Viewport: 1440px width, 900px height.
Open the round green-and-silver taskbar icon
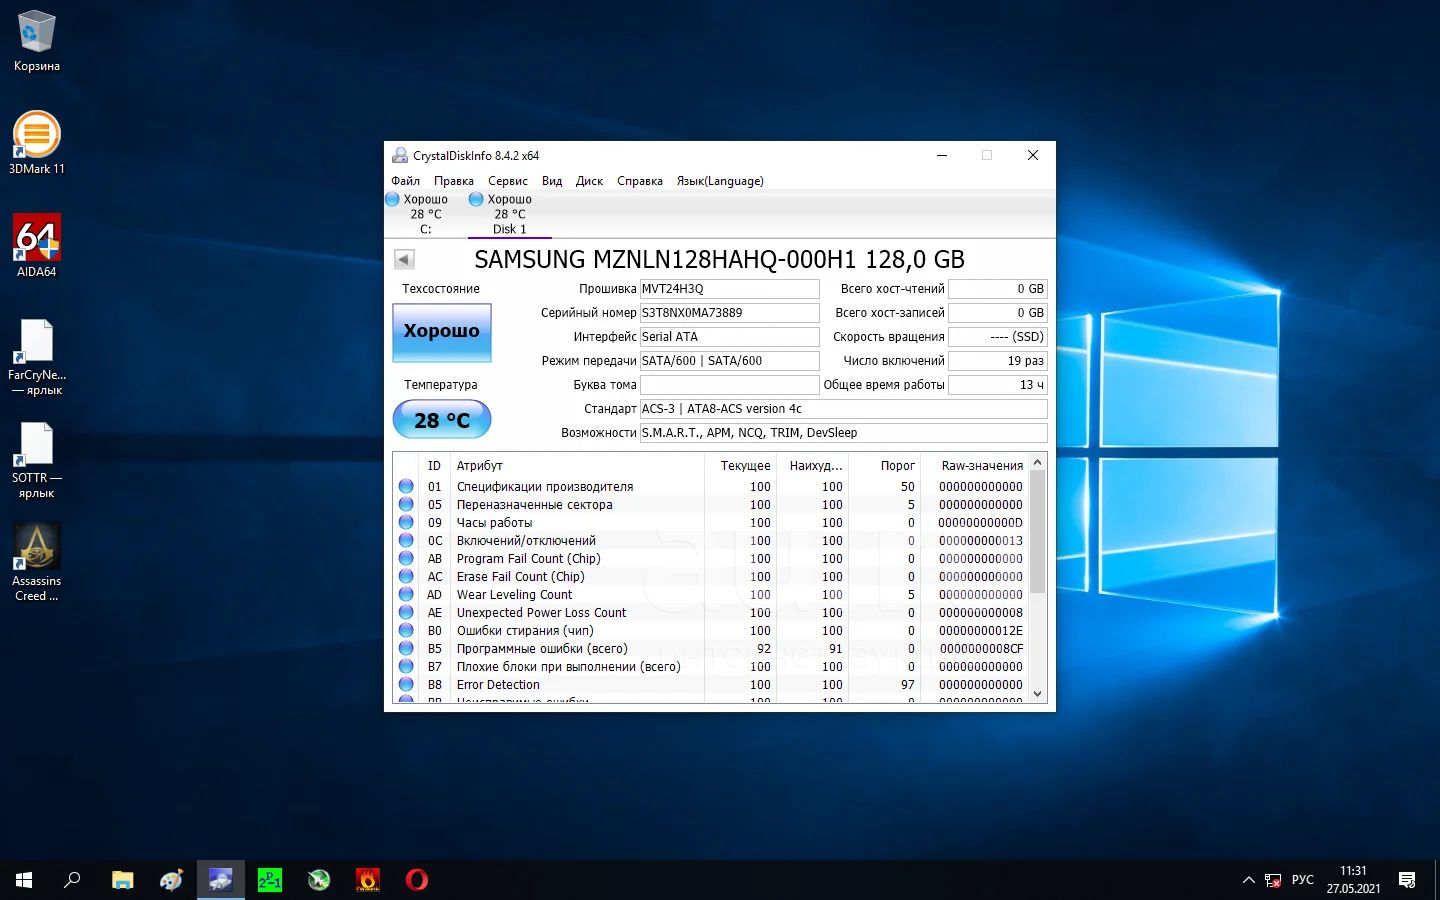319,880
